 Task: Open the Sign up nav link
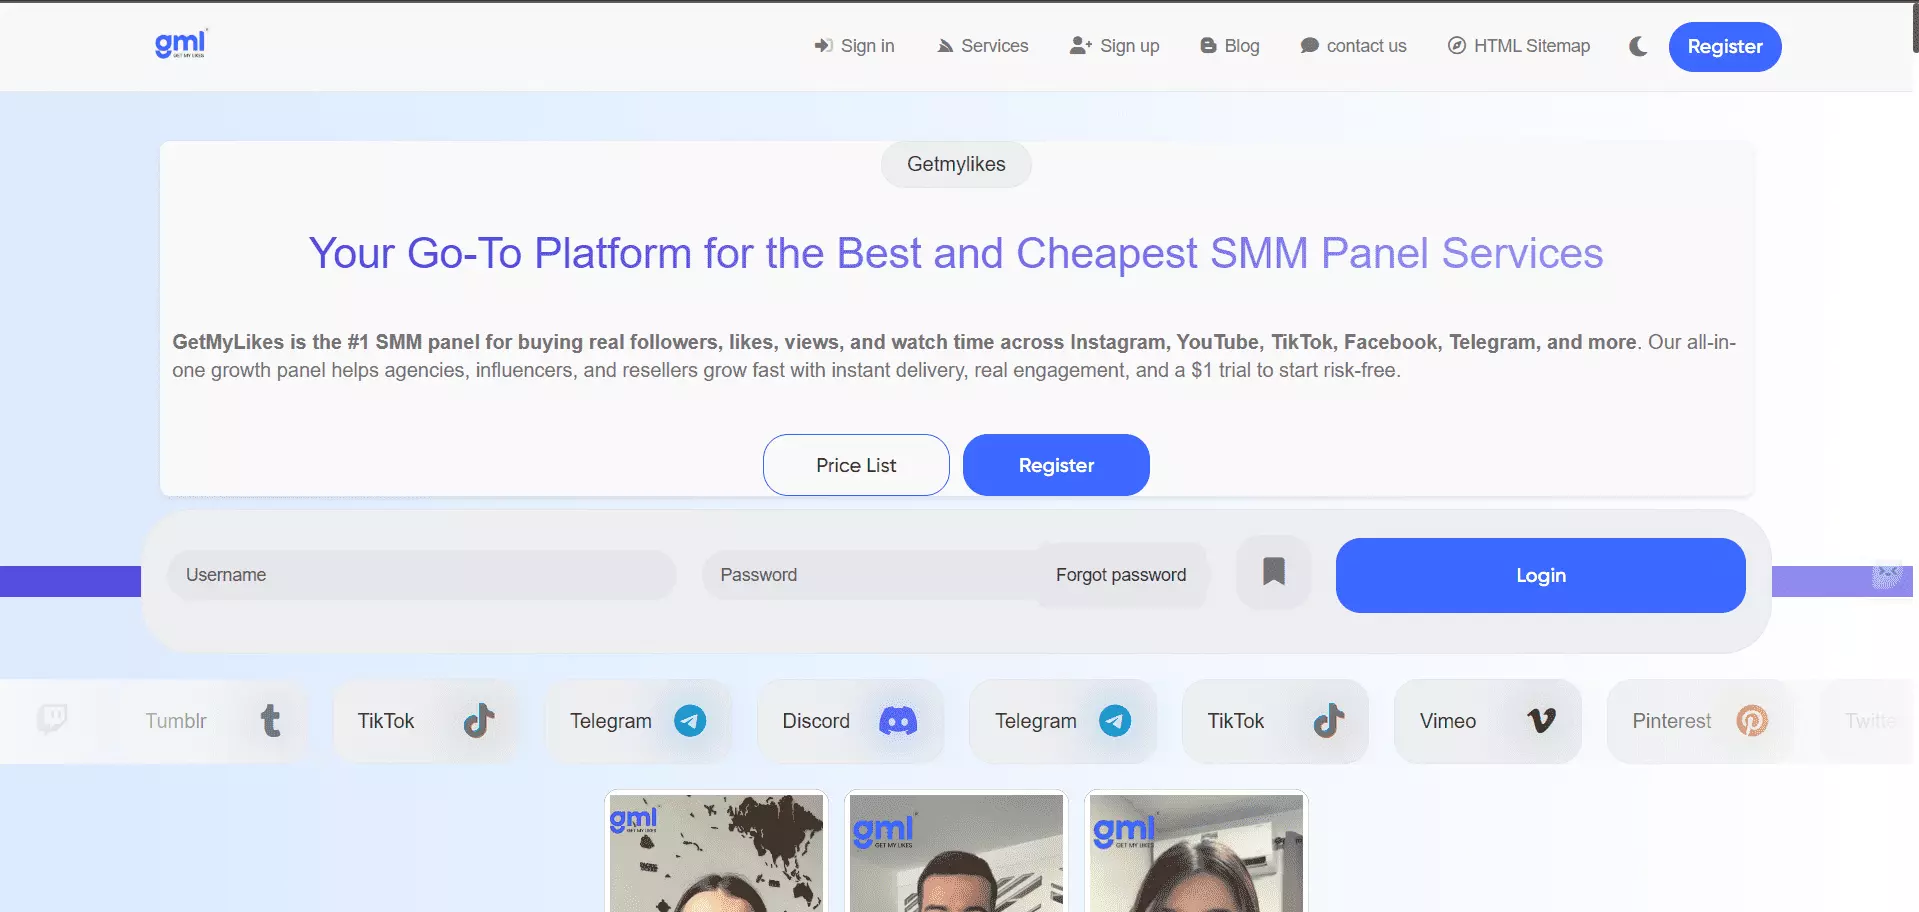tap(1114, 46)
